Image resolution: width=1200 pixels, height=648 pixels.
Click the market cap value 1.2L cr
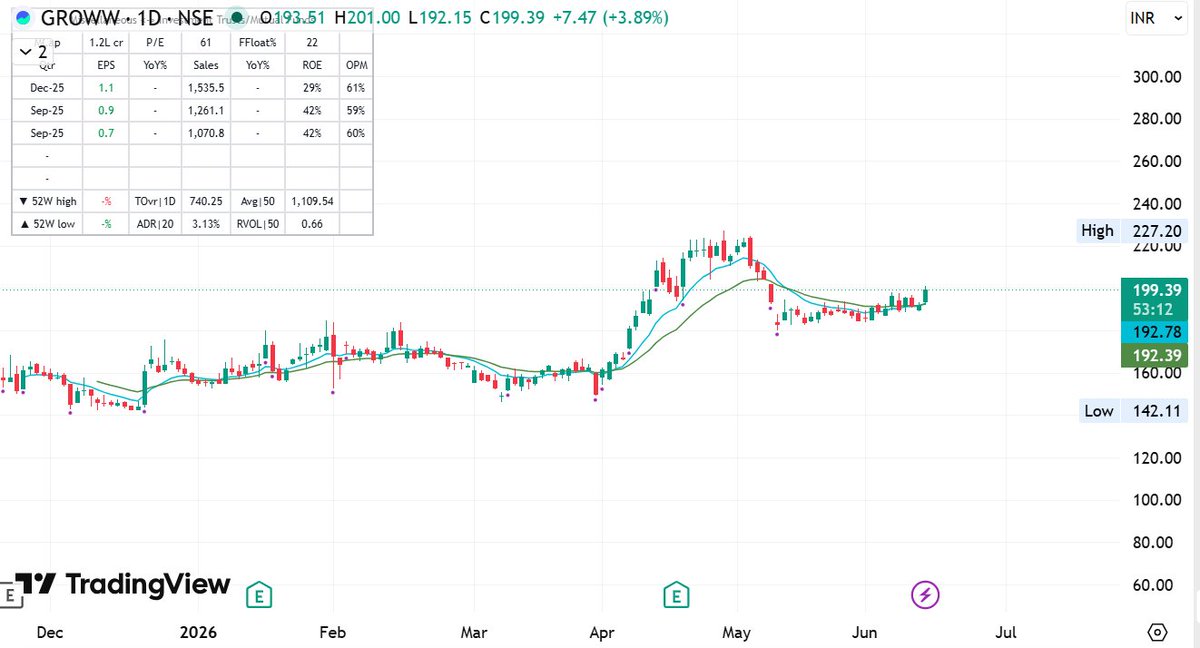(x=105, y=43)
